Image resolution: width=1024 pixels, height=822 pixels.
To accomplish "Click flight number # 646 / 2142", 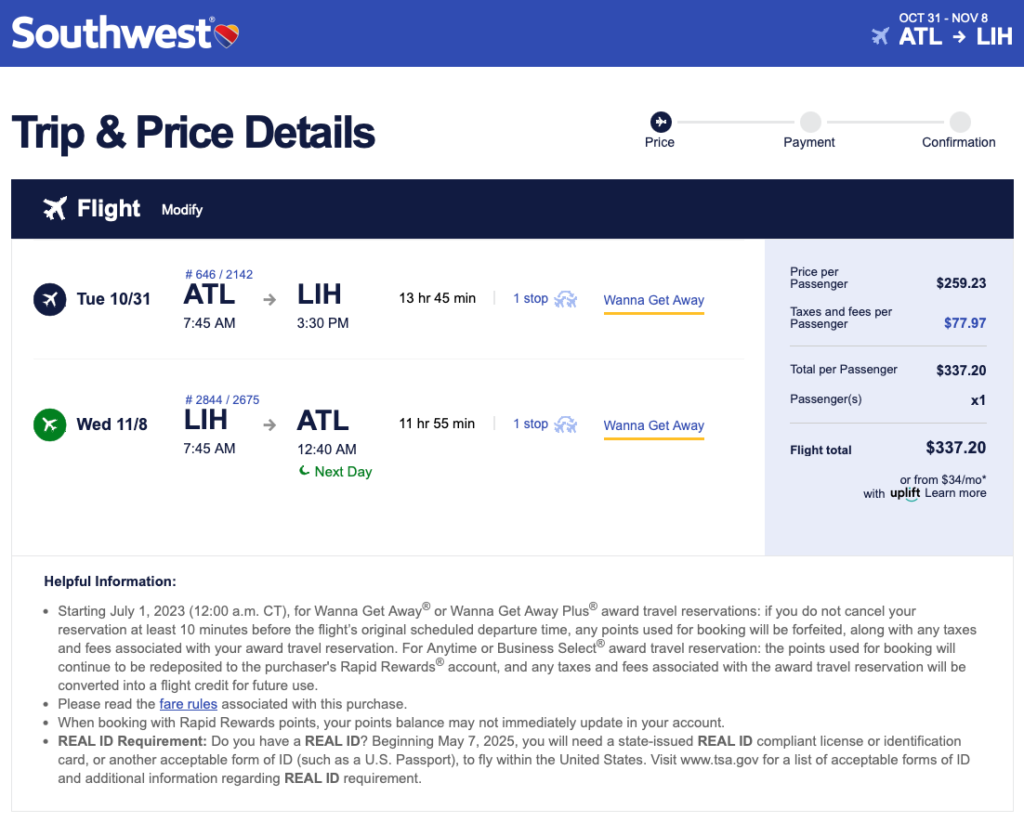I will click(x=219, y=274).
